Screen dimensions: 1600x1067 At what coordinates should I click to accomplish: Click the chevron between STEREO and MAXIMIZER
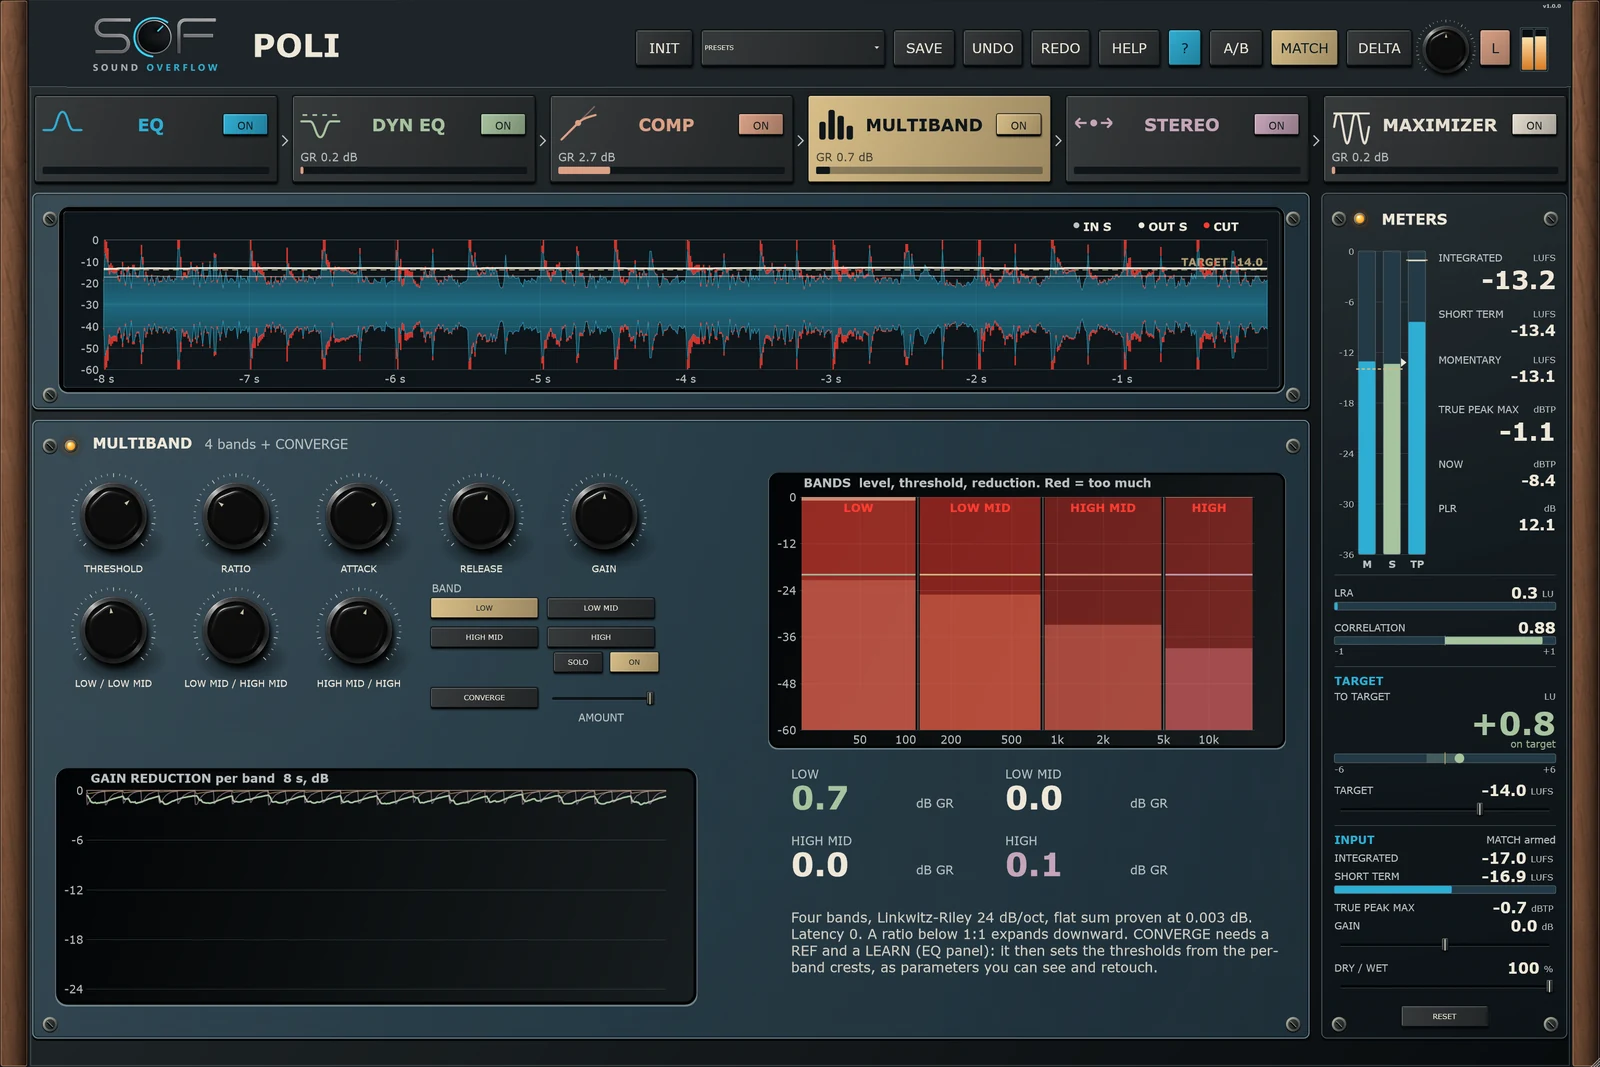tap(1316, 141)
